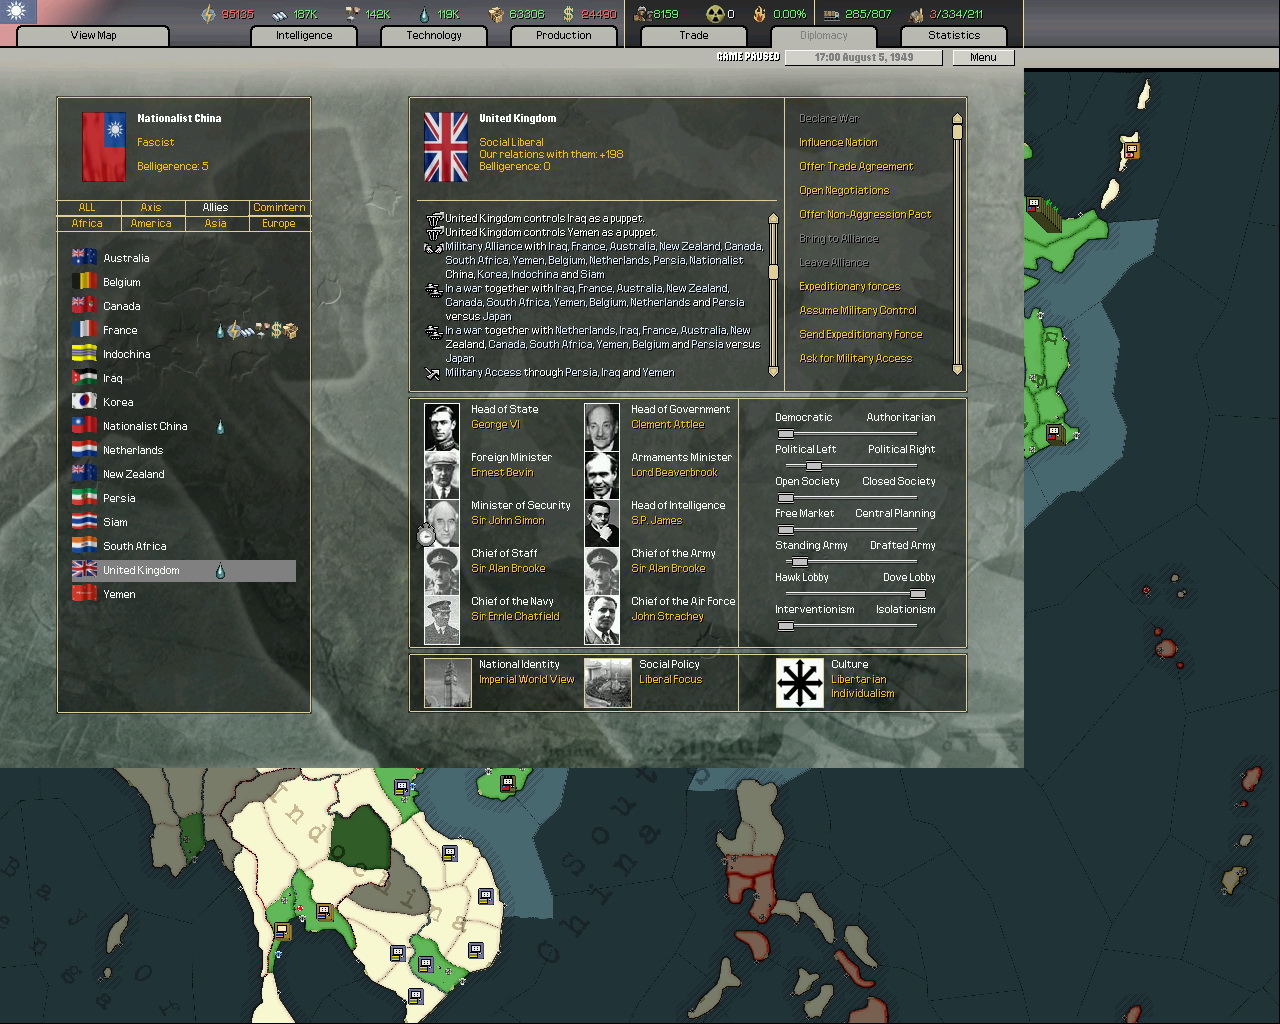Switch to the Production tab
This screenshot has height=1024, width=1280.
point(563,35)
